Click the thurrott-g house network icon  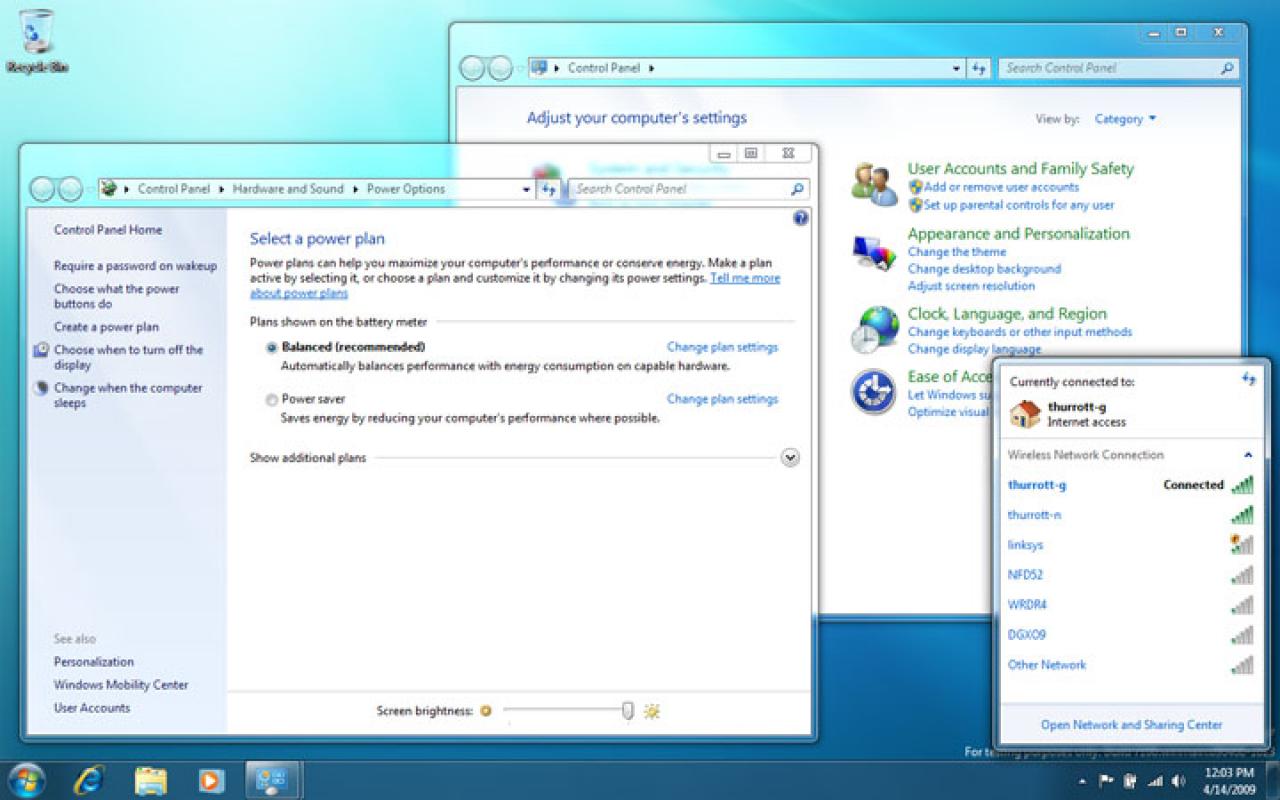1025,414
